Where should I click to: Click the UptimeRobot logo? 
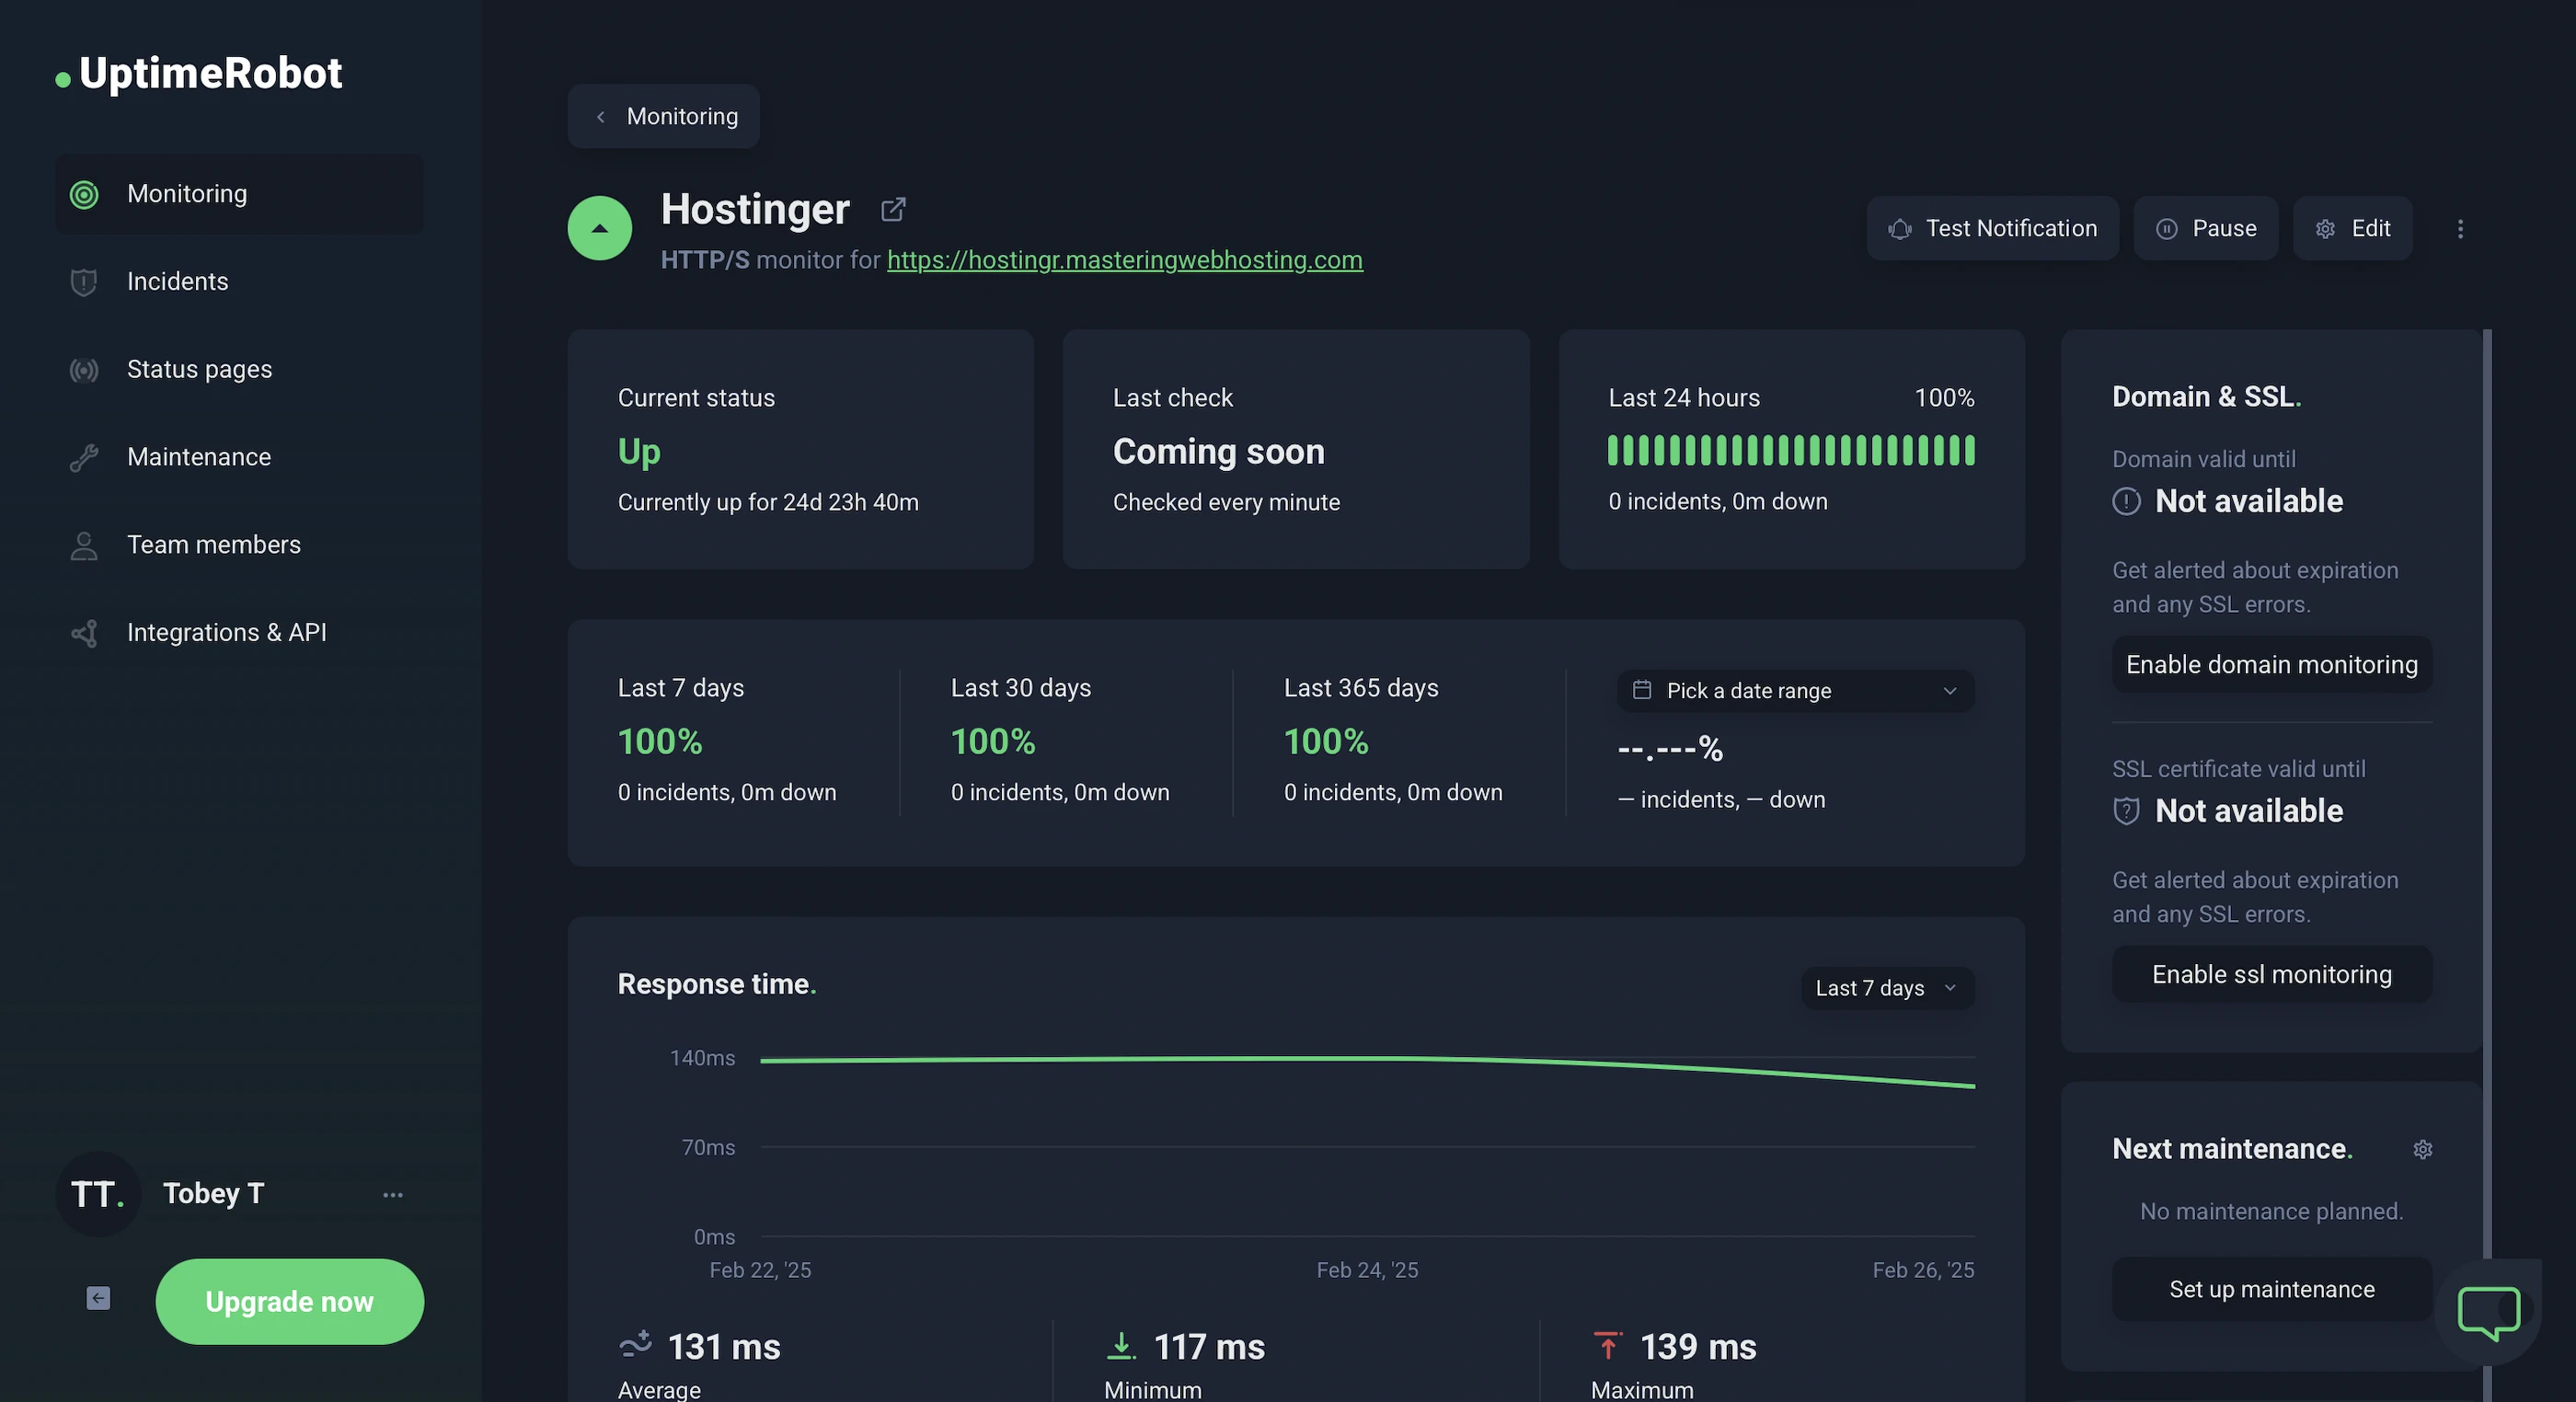199,73
